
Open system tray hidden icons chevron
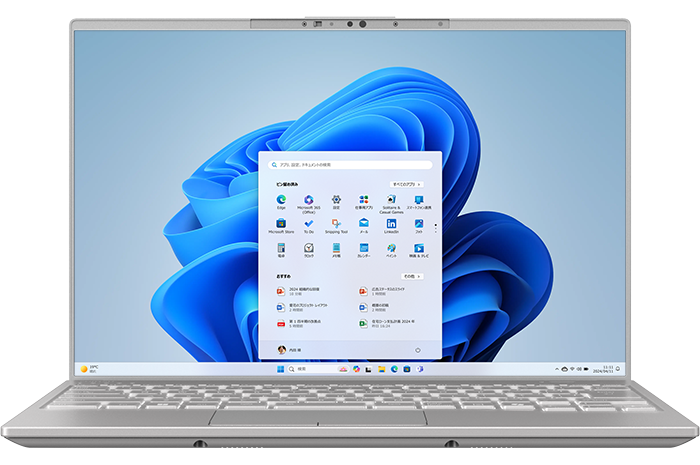(557, 369)
